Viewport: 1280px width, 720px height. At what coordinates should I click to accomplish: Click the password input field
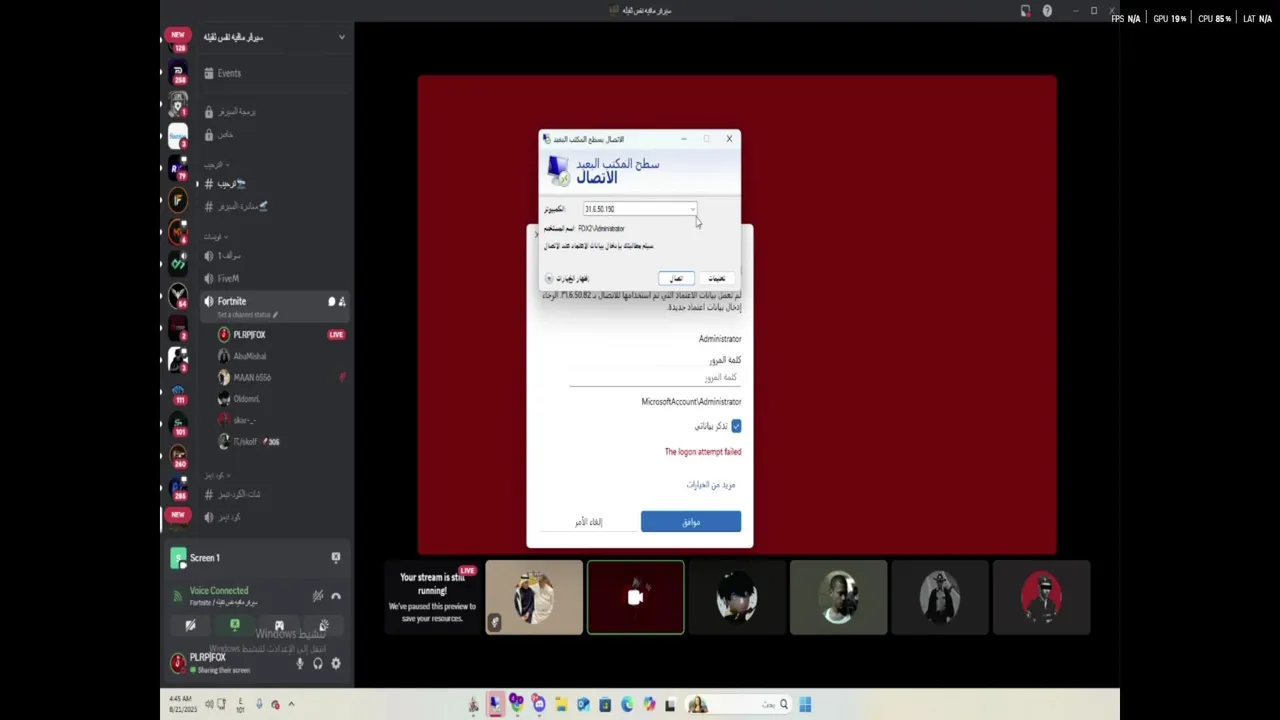coord(654,378)
